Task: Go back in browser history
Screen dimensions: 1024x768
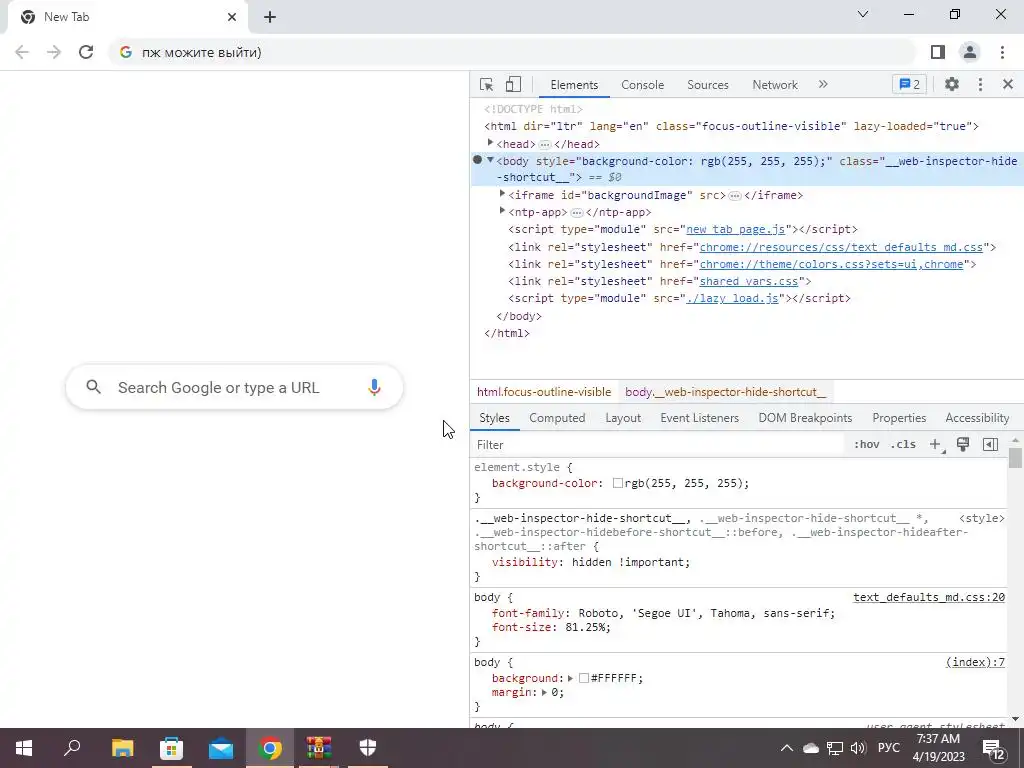Action: click(x=22, y=52)
